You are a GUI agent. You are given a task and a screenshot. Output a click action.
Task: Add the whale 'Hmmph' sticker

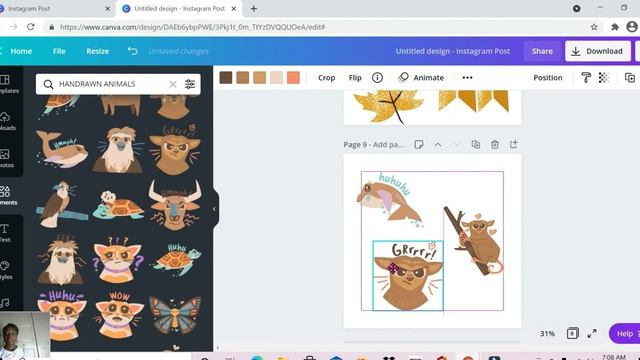click(61, 149)
